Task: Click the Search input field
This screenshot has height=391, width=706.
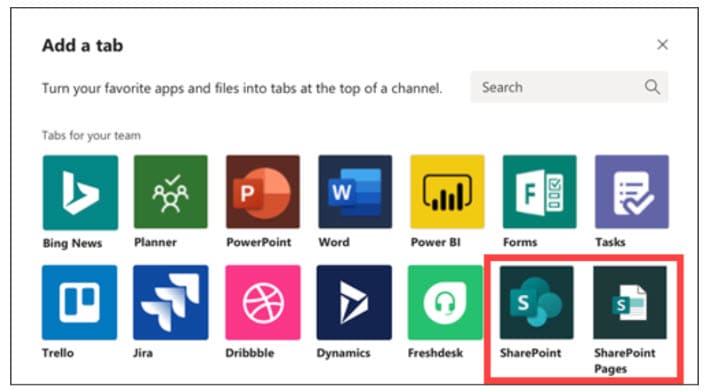Action: coord(569,87)
